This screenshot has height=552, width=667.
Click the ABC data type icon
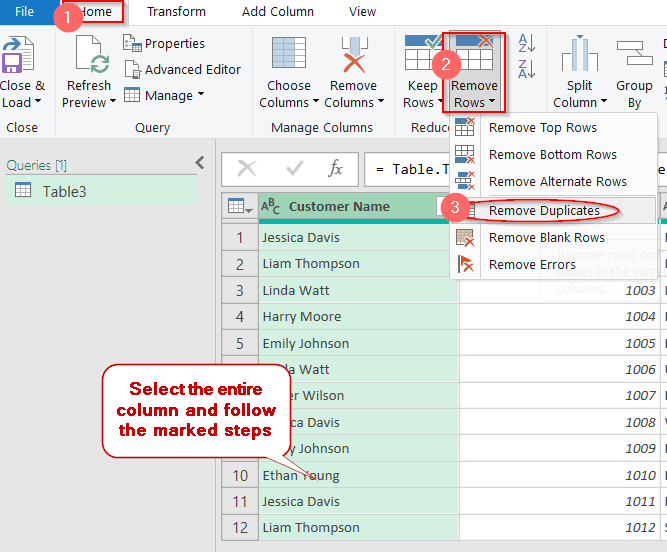point(271,207)
